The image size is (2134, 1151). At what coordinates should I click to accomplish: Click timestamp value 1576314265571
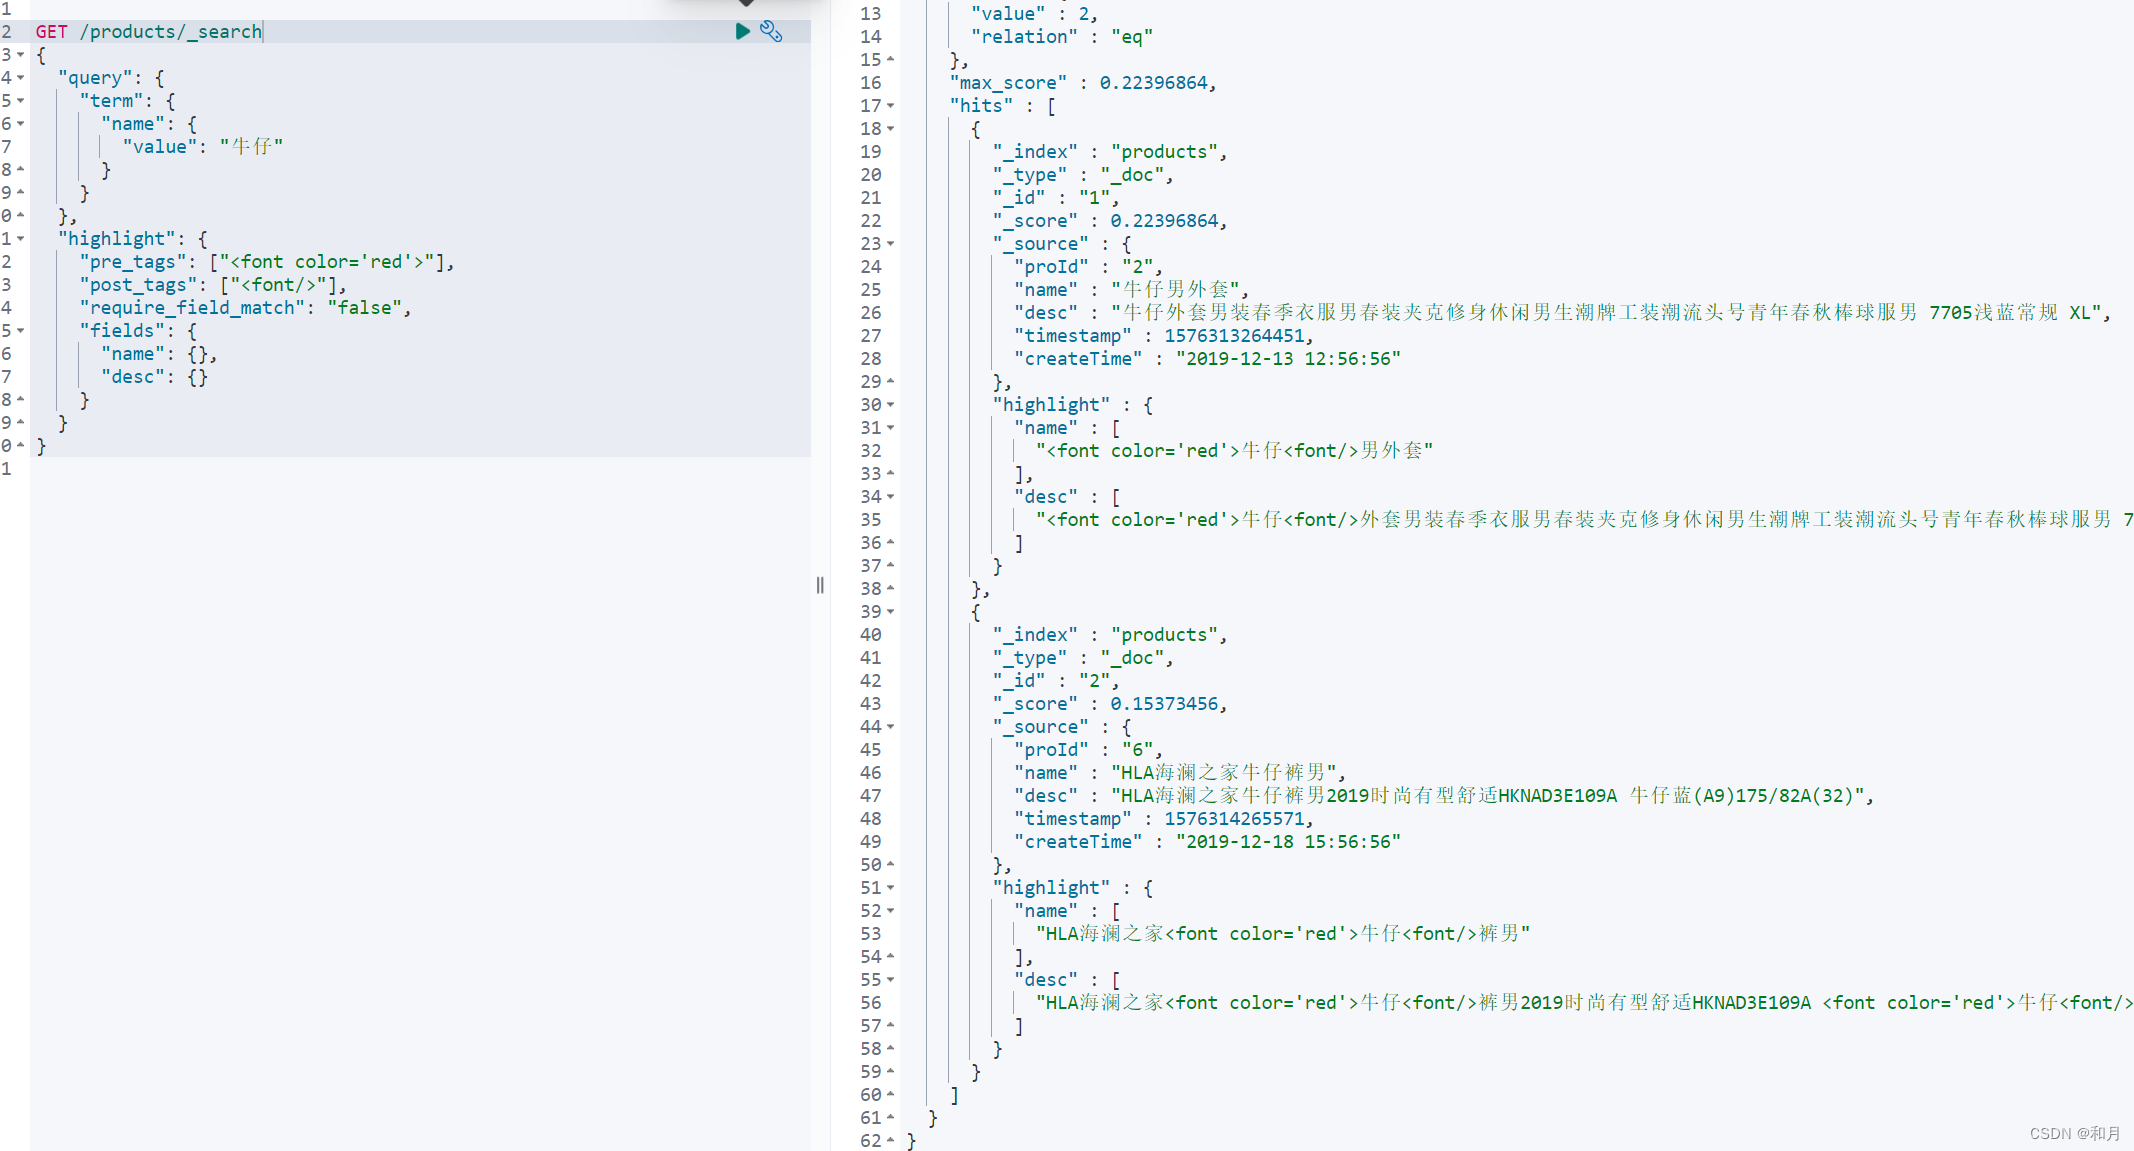click(1234, 819)
